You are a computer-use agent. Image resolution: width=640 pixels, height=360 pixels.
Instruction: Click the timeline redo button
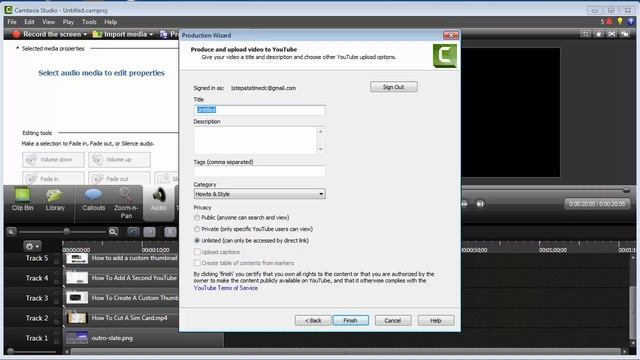coord(149,232)
